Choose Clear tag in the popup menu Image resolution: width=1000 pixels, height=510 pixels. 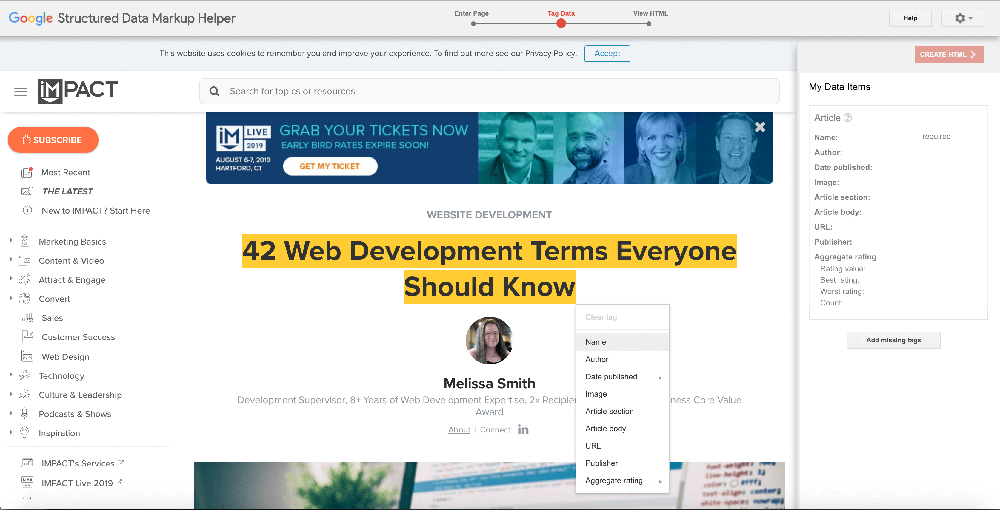[x=622, y=317]
